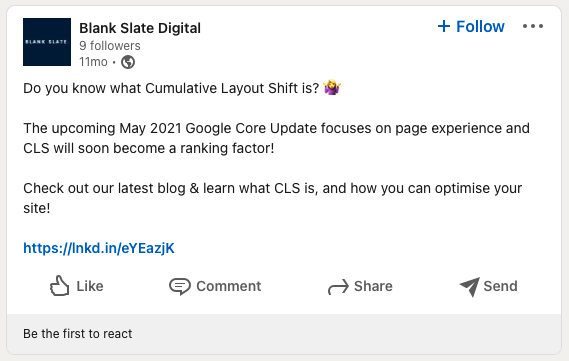This screenshot has width=569, height=361.
Task: Click the plus icon beside Follow
Action: pyautogui.click(x=444, y=26)
